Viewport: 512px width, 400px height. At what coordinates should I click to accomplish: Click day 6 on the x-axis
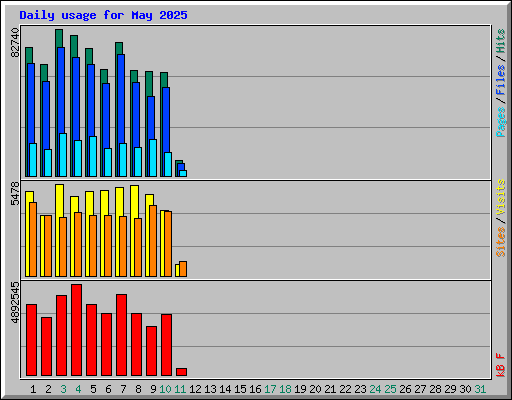[108, 389]
